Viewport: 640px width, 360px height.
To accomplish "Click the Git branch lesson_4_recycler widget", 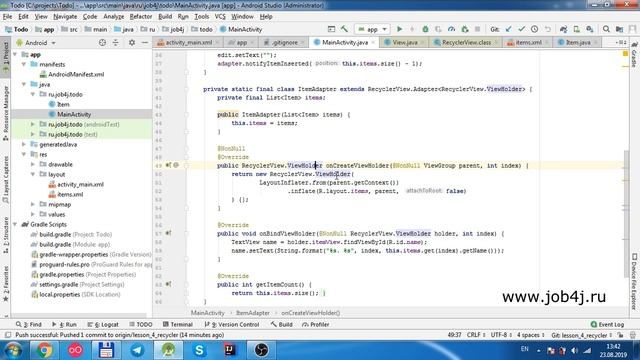I will (582, 335).
